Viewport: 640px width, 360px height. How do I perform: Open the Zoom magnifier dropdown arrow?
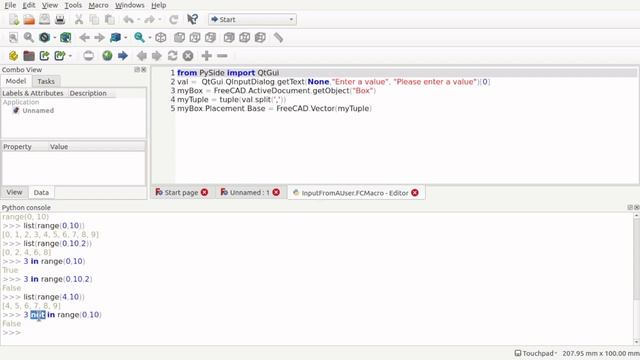click(x=150, y=38)
